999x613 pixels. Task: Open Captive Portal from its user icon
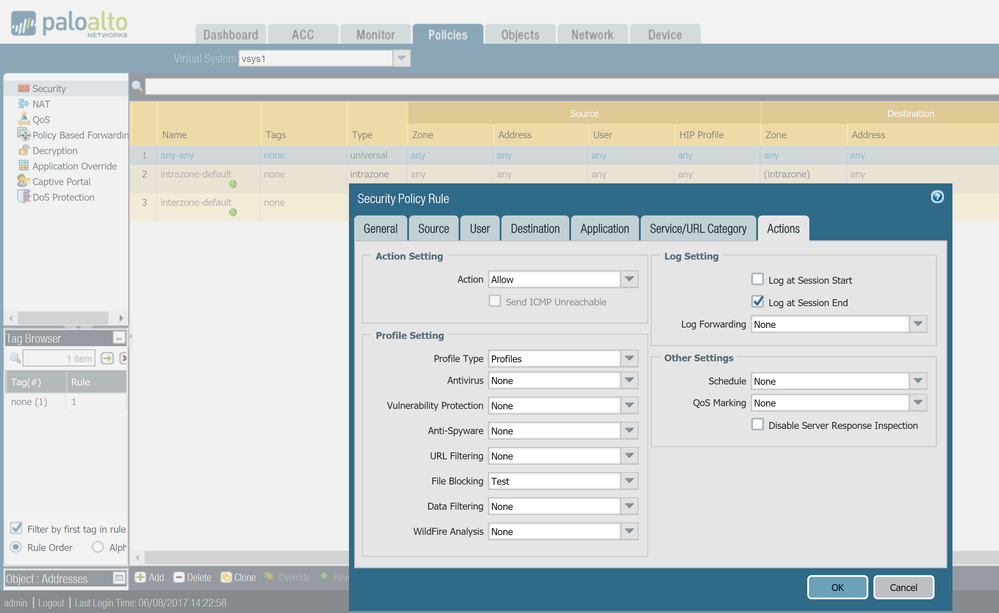pos(23,181)
